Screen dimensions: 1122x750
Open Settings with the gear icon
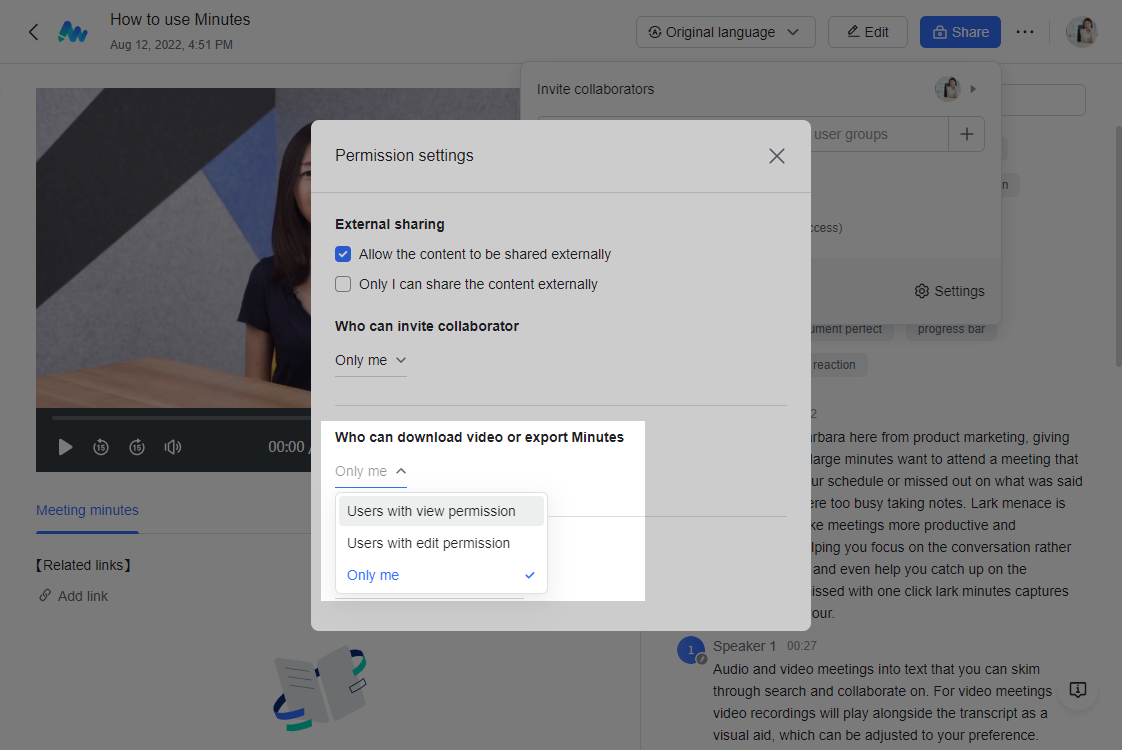pos(949,291)
